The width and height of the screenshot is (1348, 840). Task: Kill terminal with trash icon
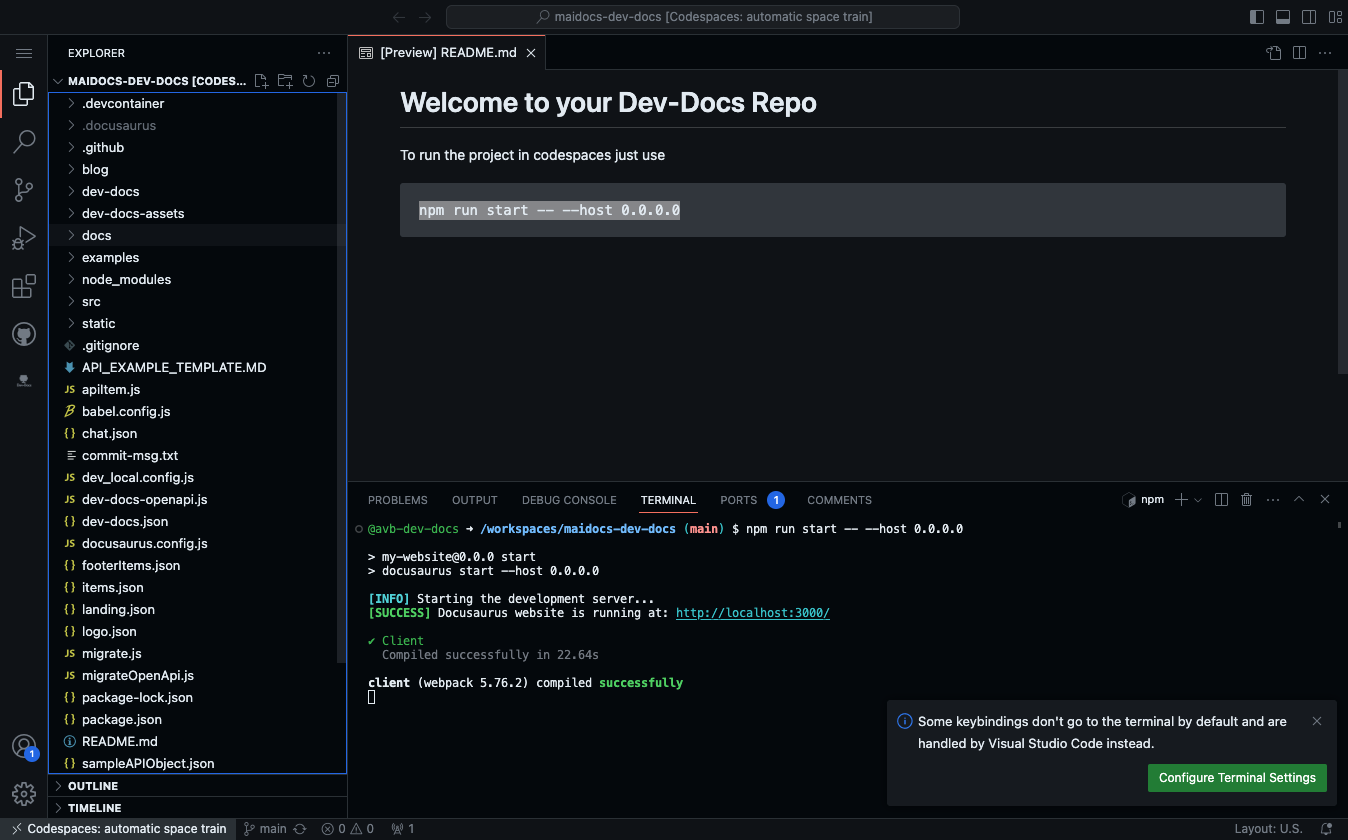pos(1246,500)
